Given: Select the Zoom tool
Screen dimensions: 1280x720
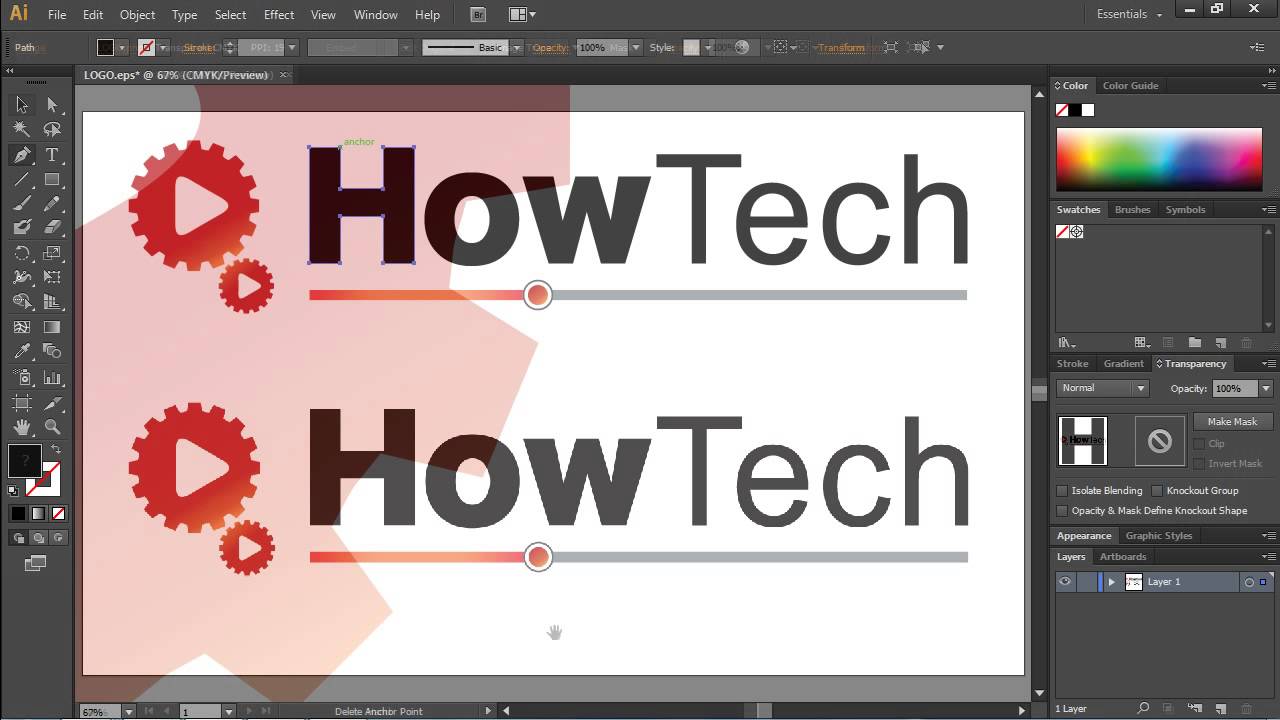Looking at the screenshot, I should click(x=52, y=427).
